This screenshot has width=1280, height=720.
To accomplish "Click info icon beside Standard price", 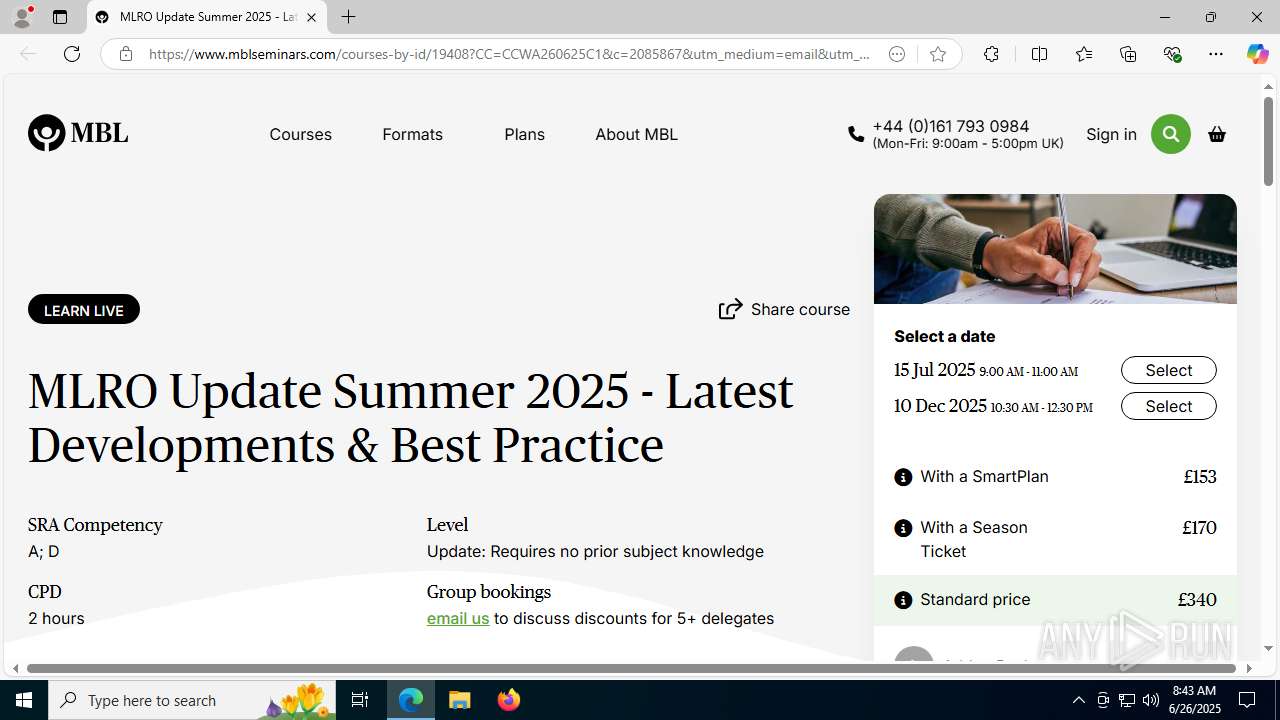I will [903, 600].
